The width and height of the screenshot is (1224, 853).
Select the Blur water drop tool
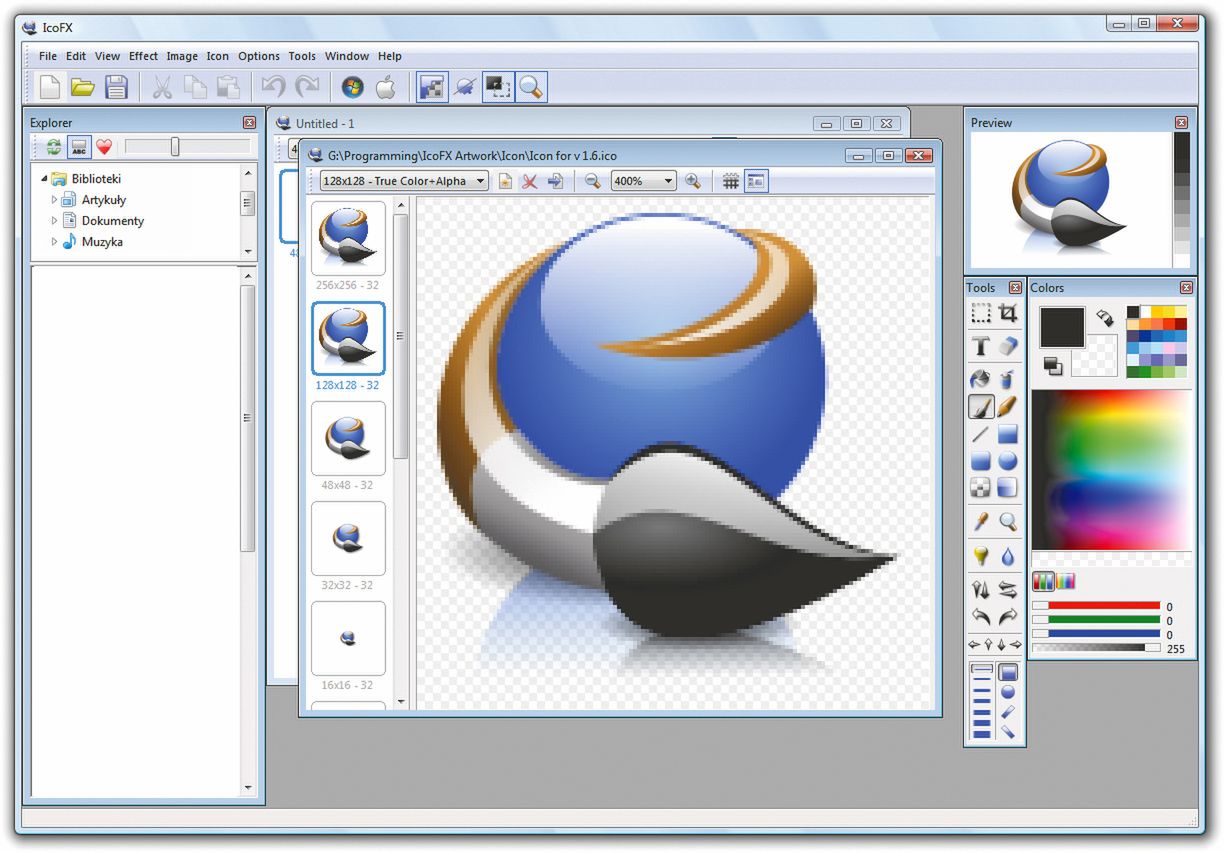[1008, 556]
